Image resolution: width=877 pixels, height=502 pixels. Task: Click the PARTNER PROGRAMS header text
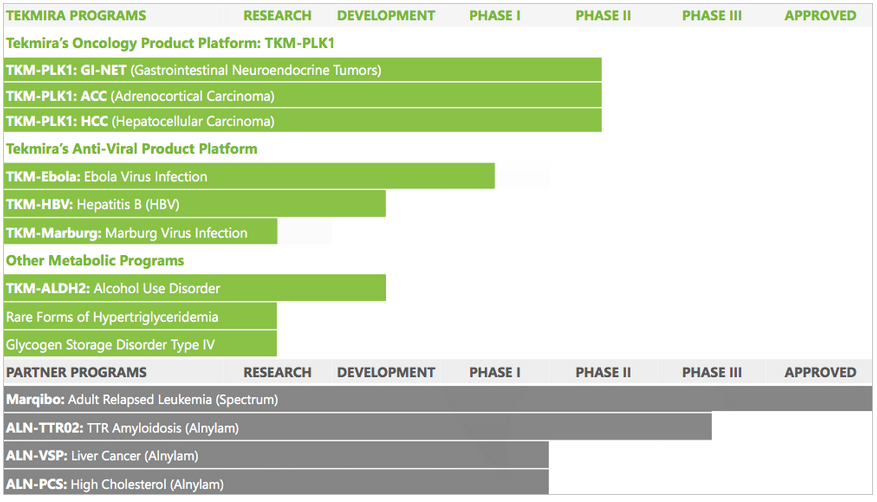pyautogui.click(x=76, y=372)
